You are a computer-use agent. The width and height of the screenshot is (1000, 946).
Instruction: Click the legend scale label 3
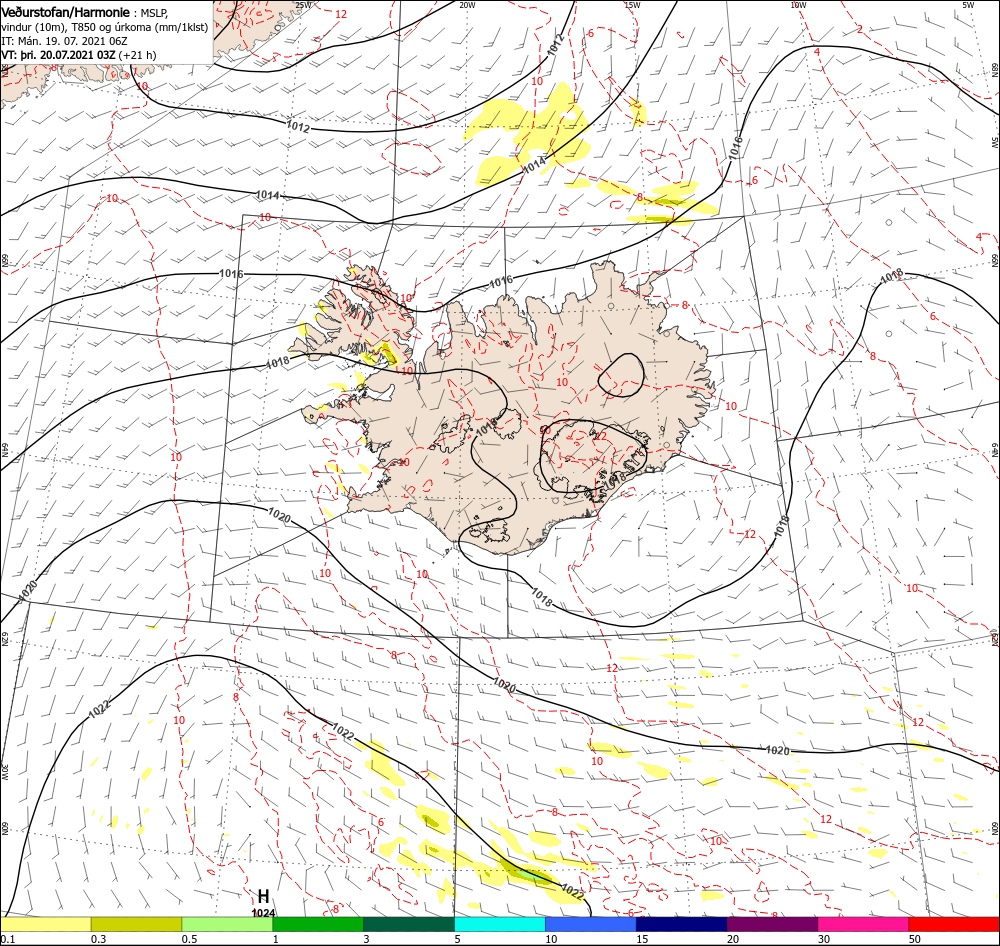click(366, 939)
